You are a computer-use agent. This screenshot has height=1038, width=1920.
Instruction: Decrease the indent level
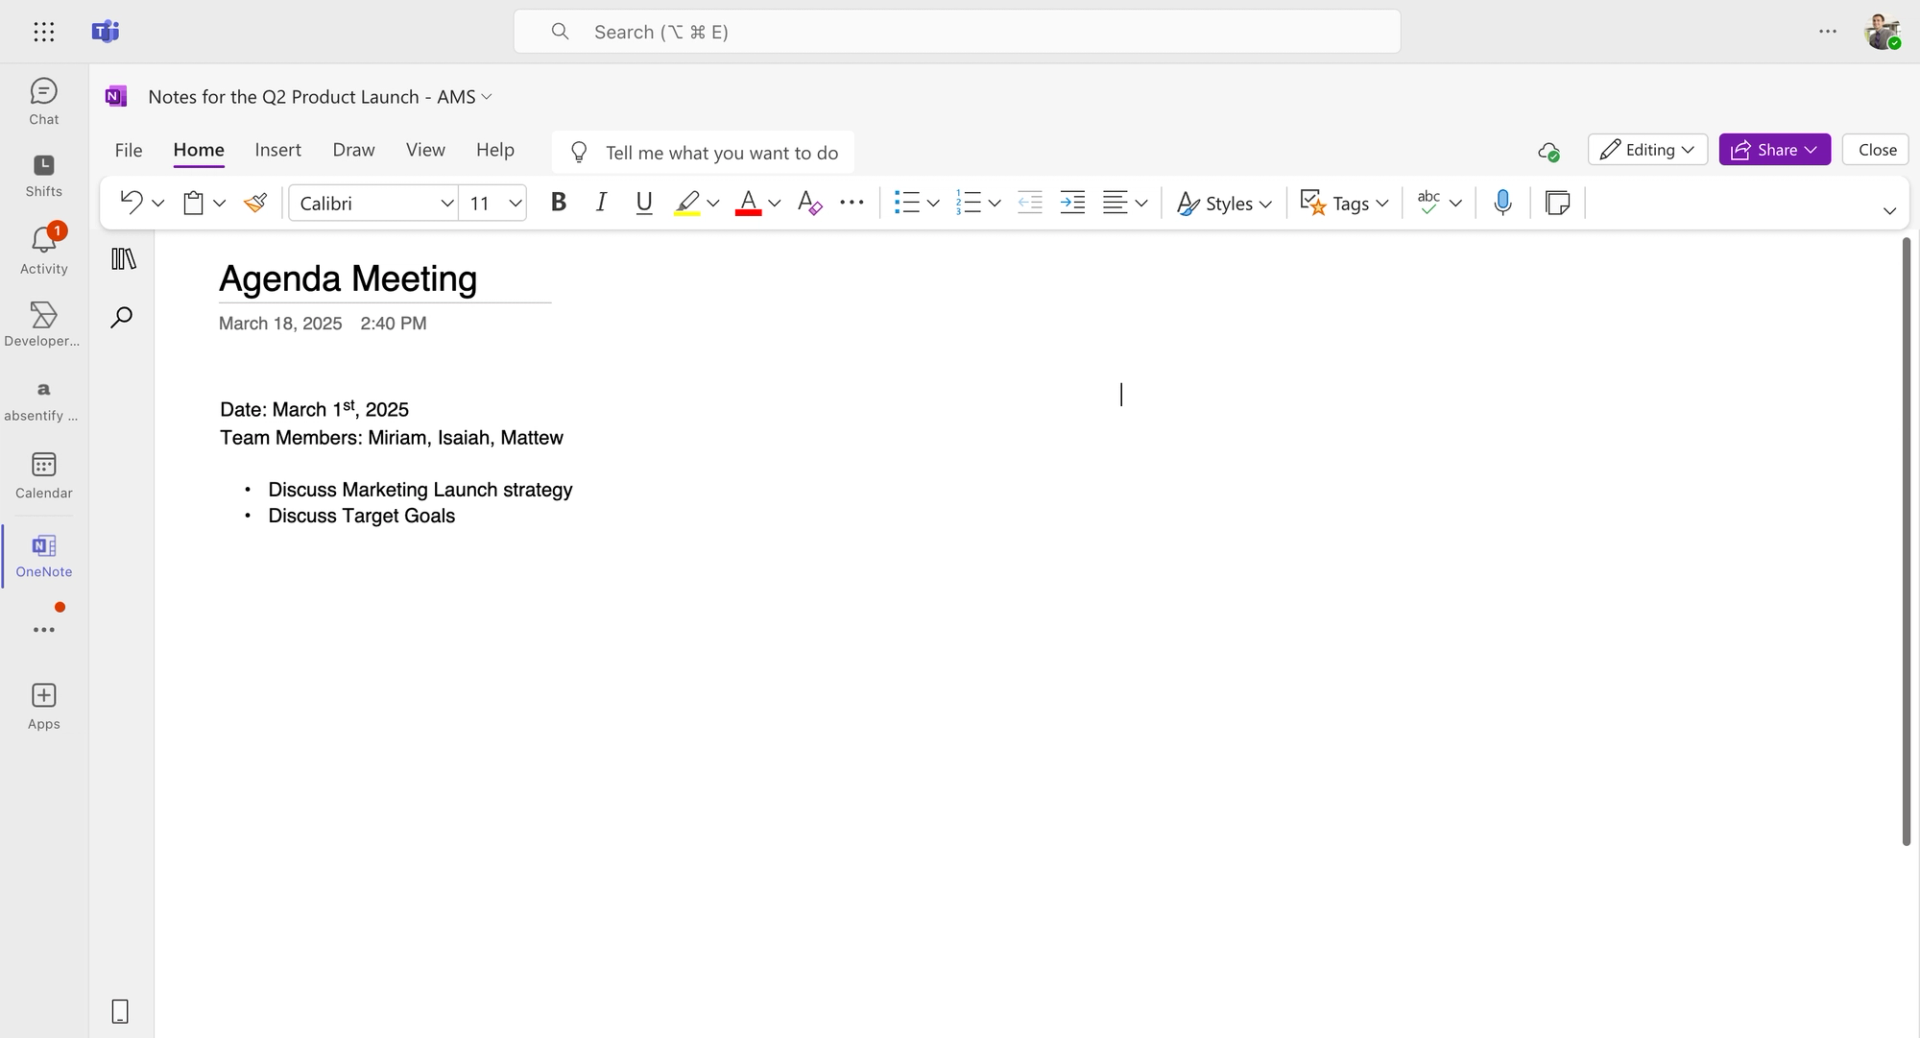[x=1030, y=203]
